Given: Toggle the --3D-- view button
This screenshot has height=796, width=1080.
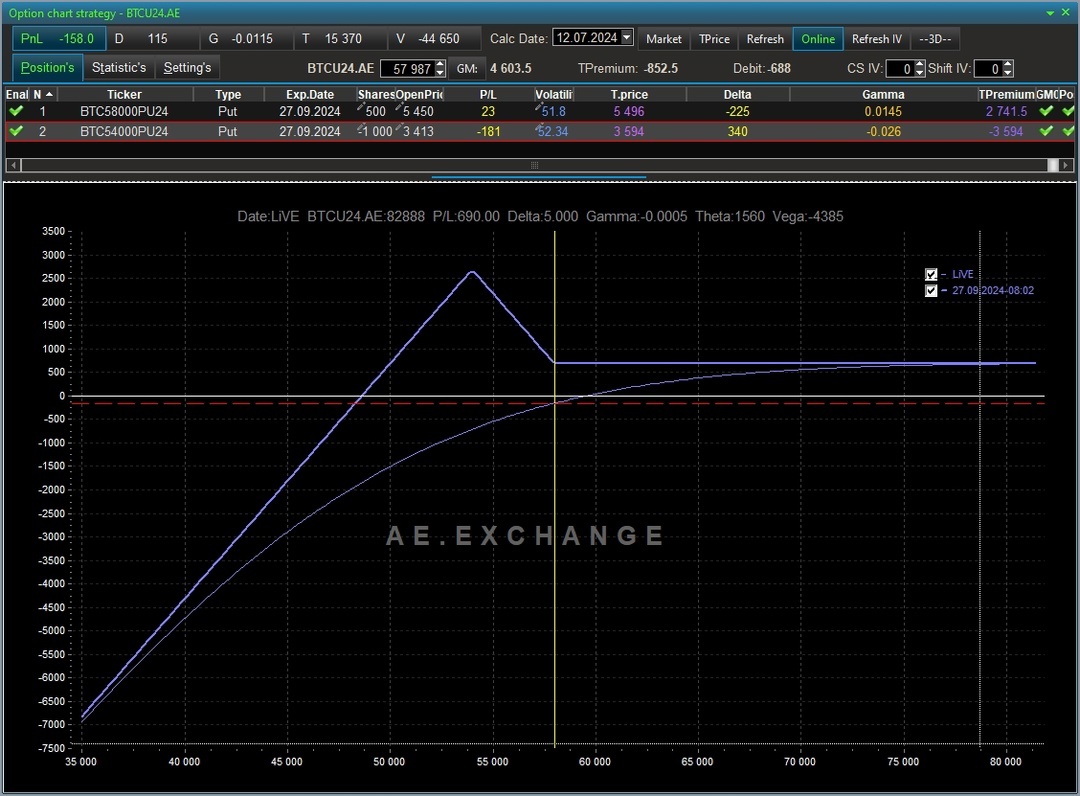Looking at the screenshot, I should pos(935,39).
